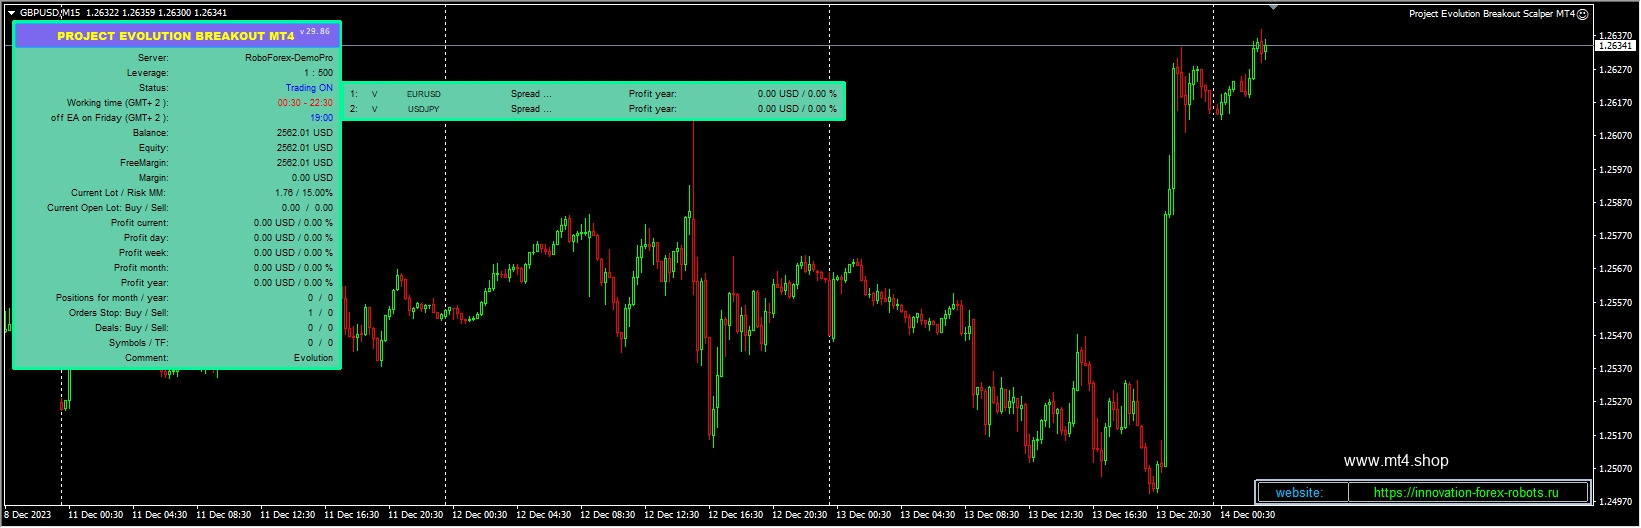Click the 1.26270 level on the price scale
Viewport: 1641px width, 528px height.
pos(1616,69)
